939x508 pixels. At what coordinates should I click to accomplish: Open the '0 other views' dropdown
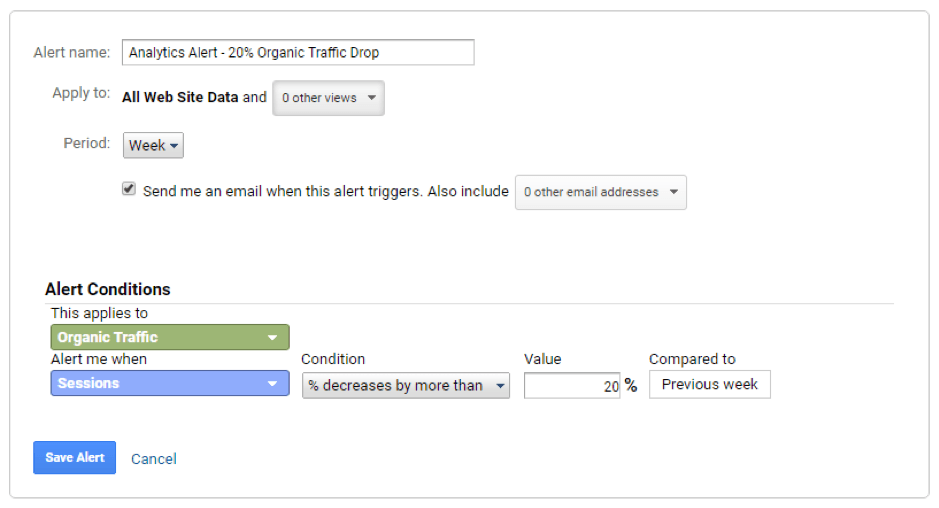pos(328,98)
